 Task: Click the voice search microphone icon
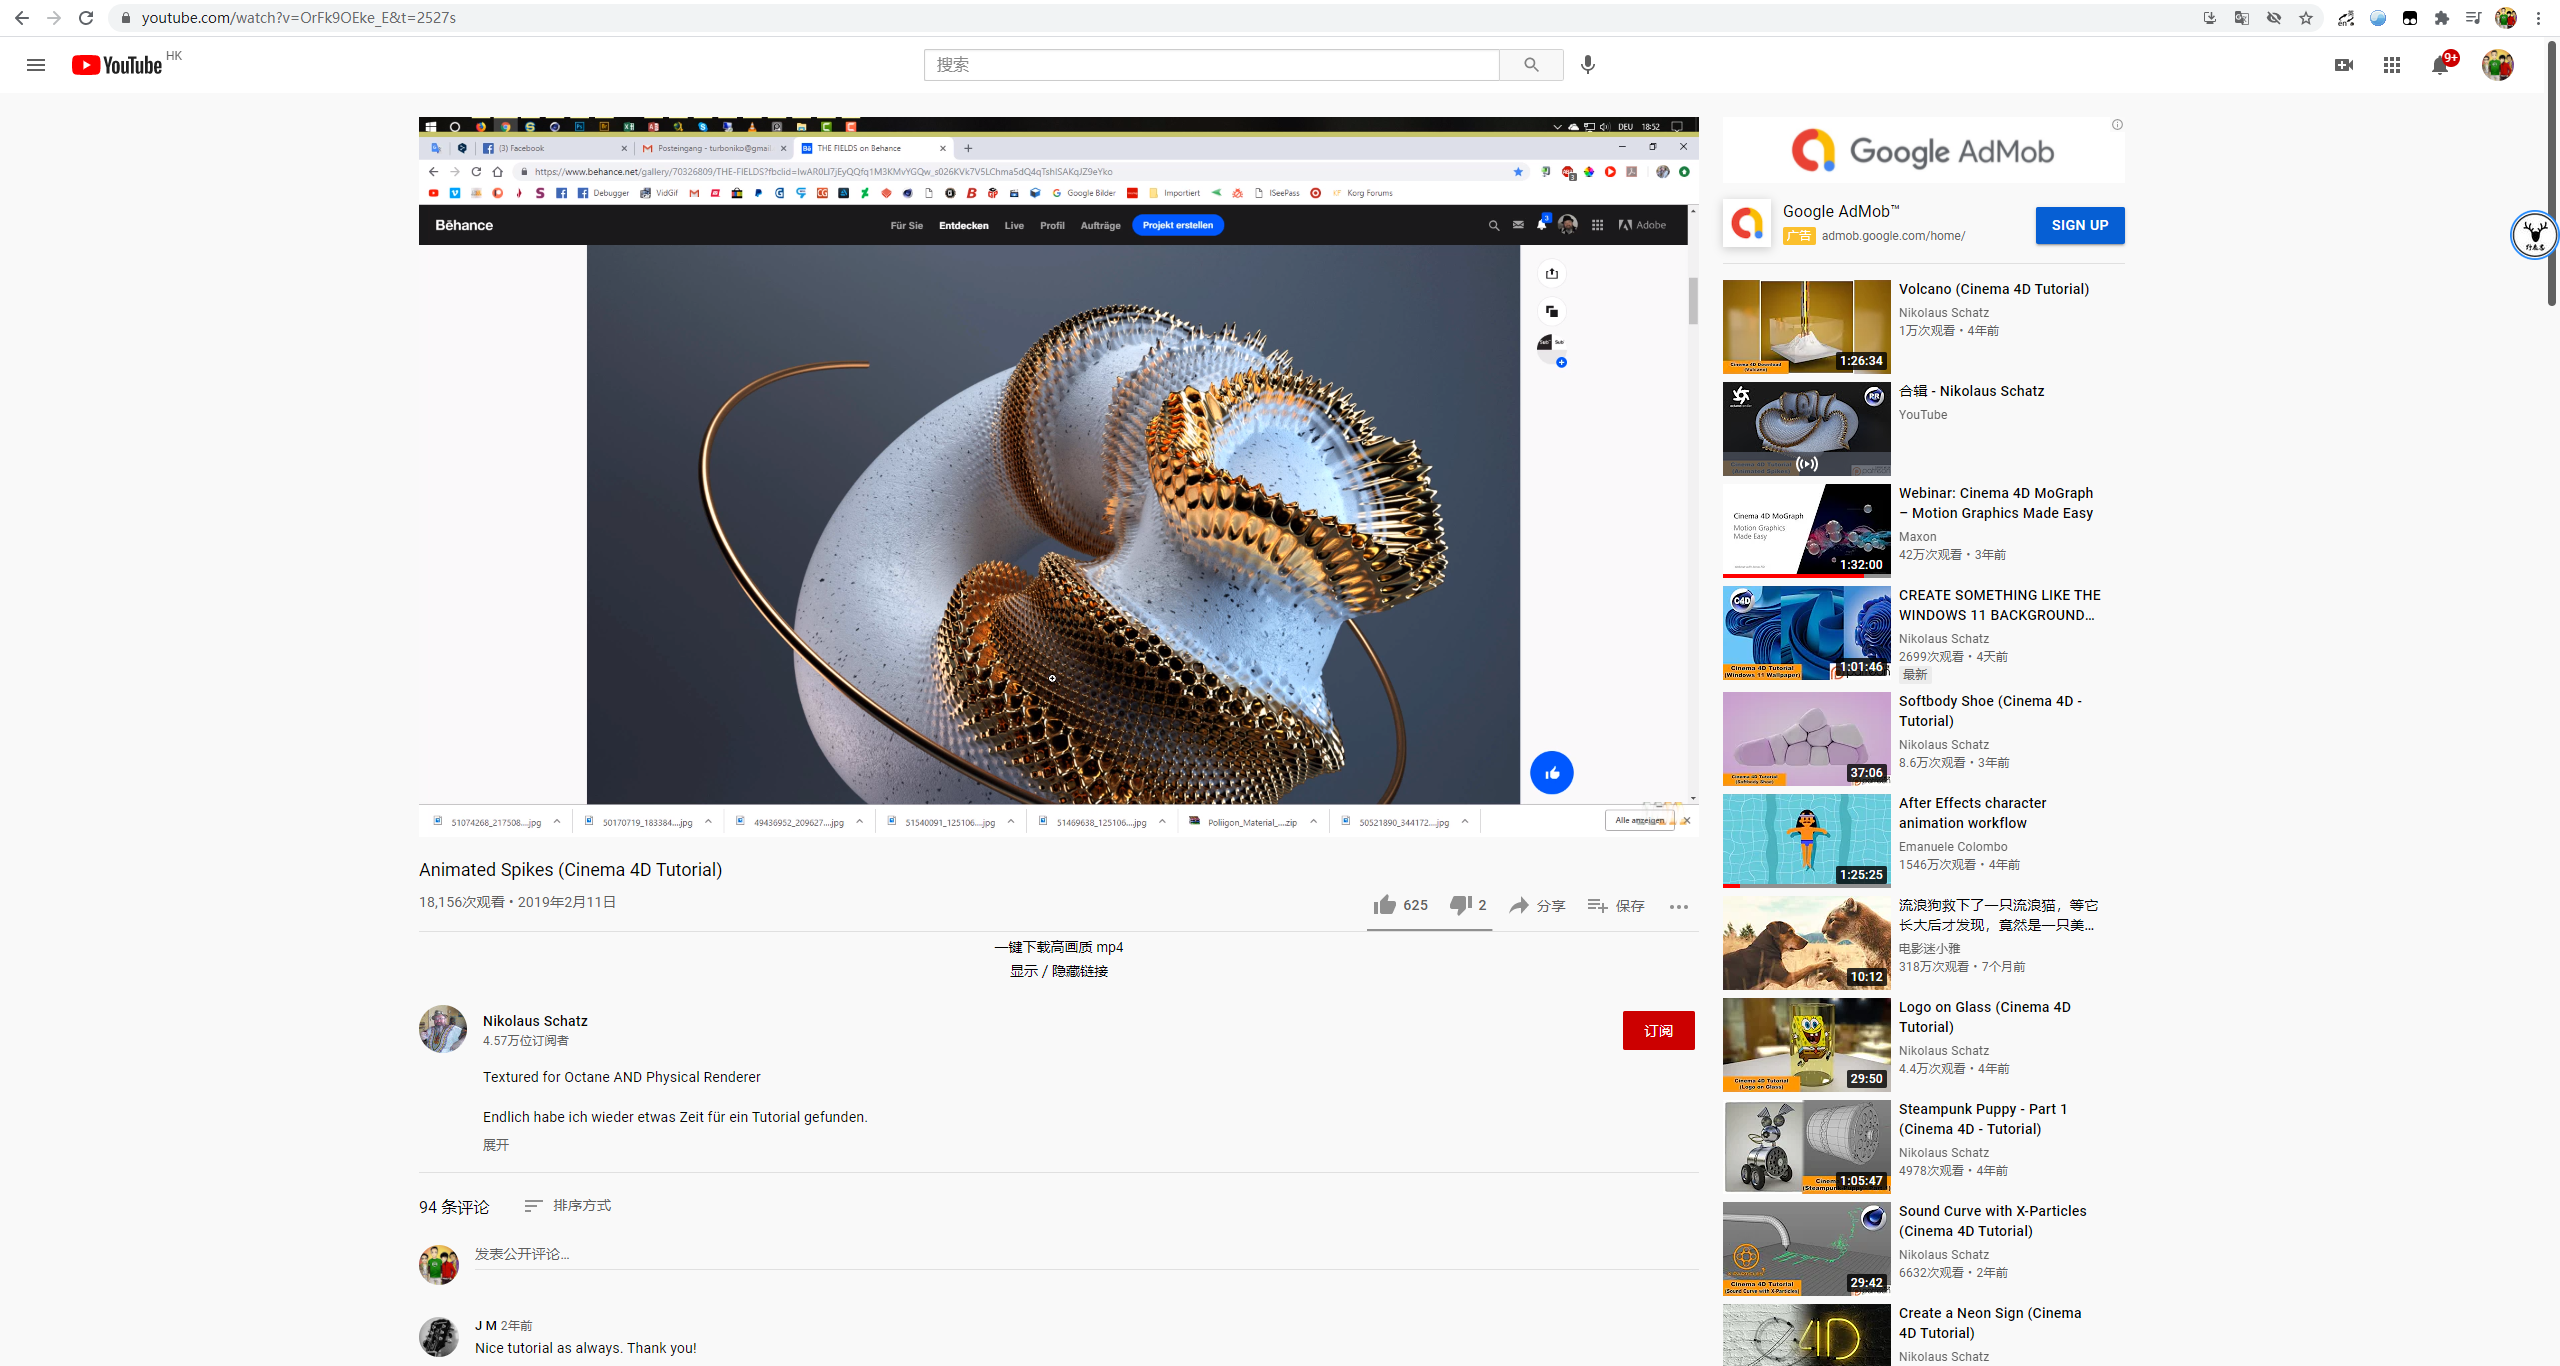click(x=1587, y=65)
